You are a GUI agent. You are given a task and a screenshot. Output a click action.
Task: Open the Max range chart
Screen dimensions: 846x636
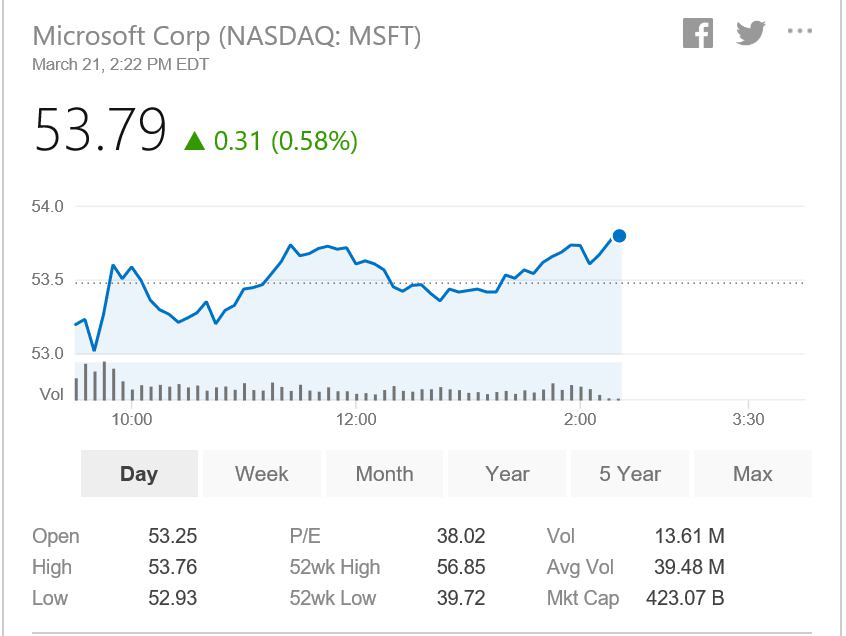(x=753, y=474)
